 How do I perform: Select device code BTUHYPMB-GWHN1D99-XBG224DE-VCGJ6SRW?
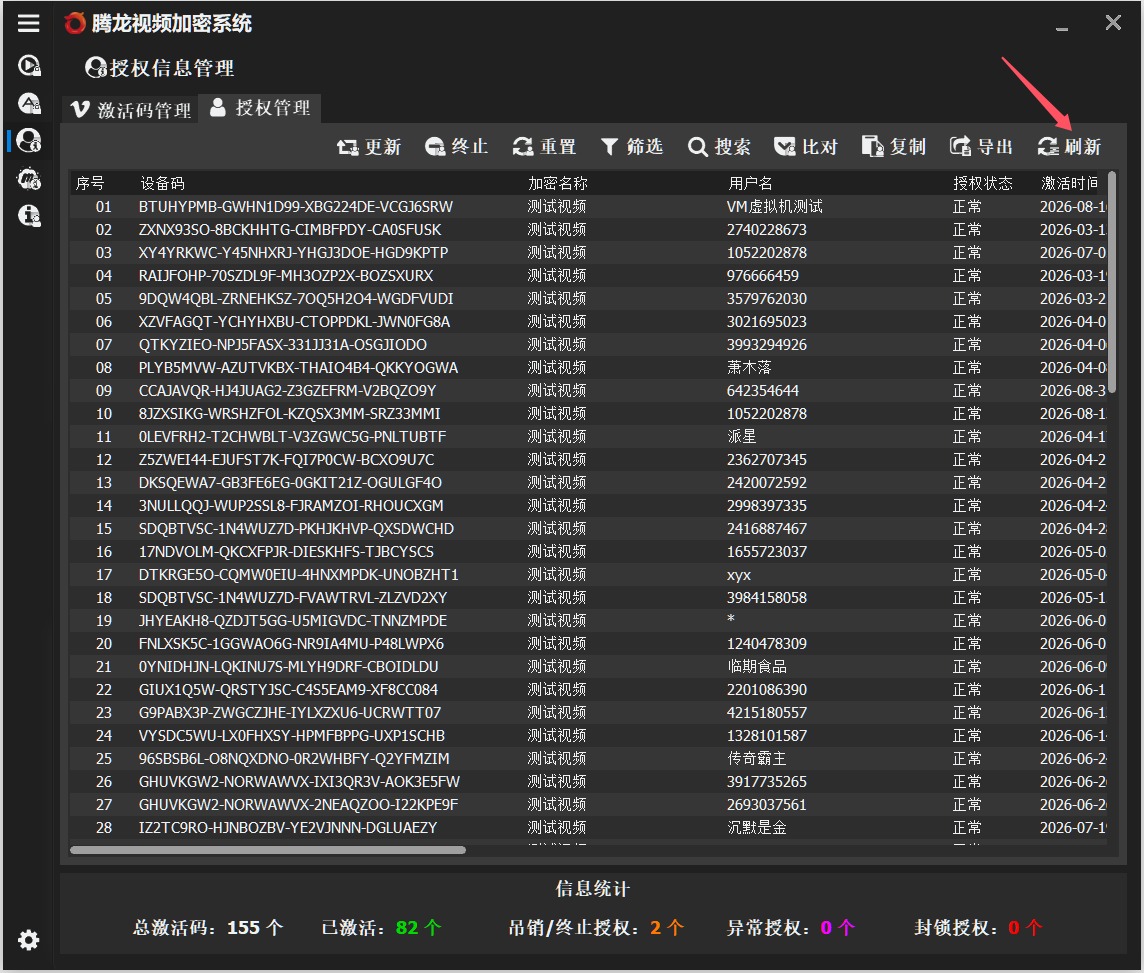tap(295, 207)
